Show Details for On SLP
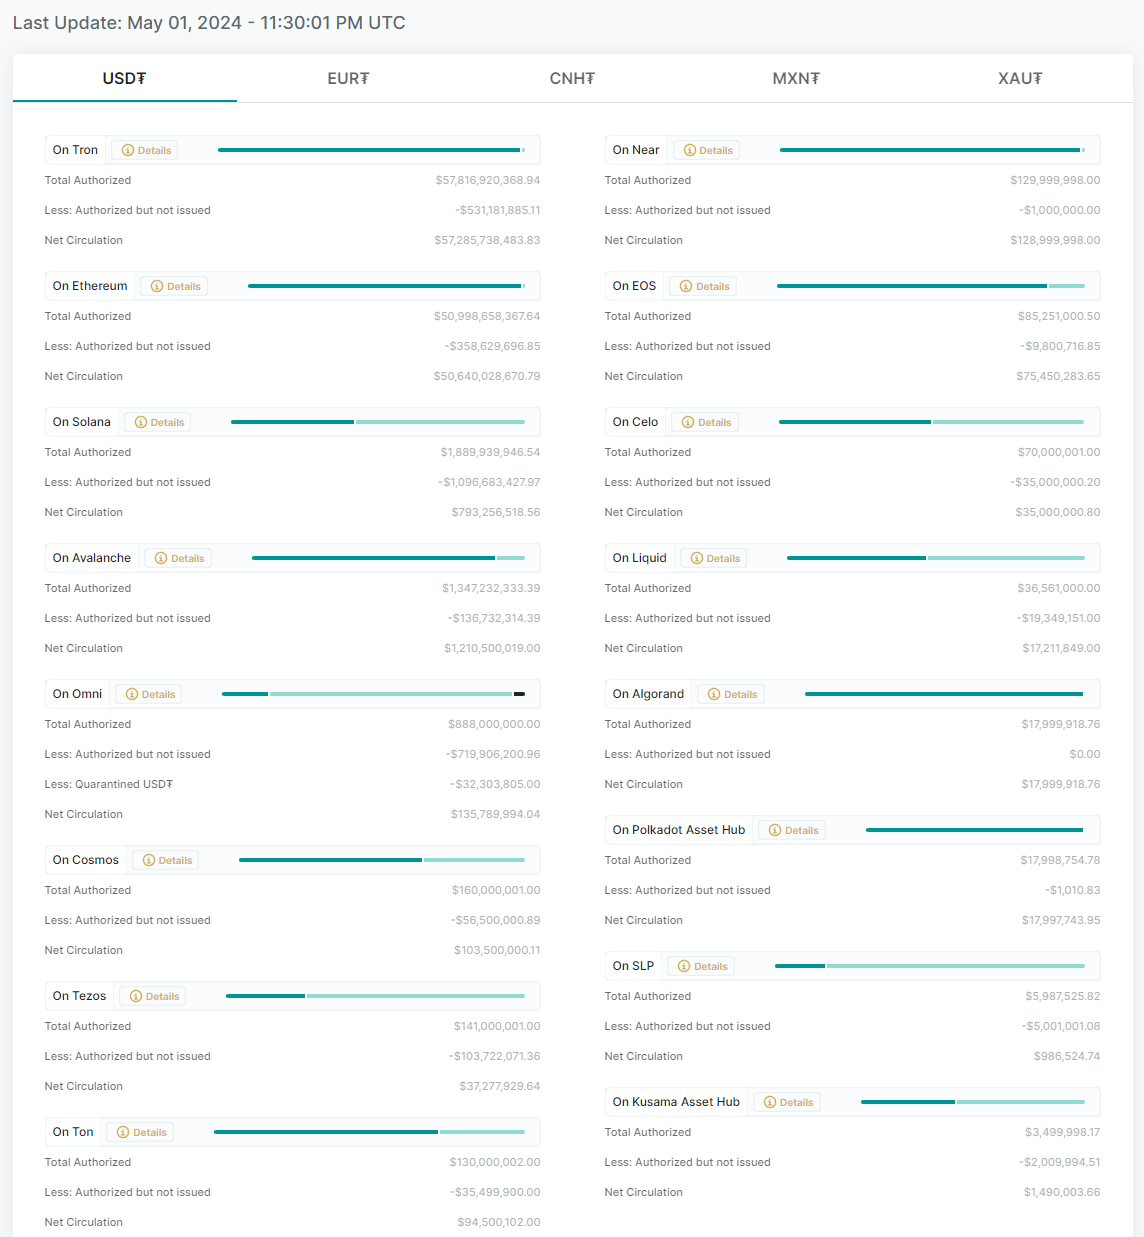The height and width of the screenshot is (1237, 1144). coord(702,967)
